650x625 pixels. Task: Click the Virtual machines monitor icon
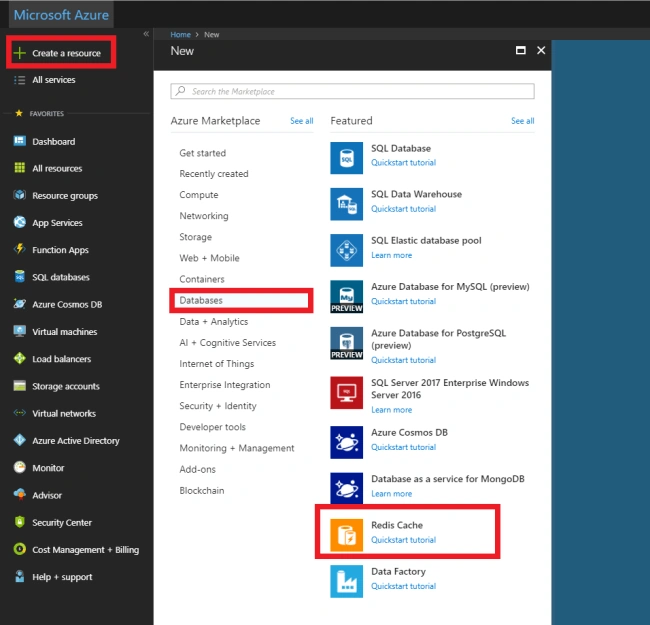point(19,331)
